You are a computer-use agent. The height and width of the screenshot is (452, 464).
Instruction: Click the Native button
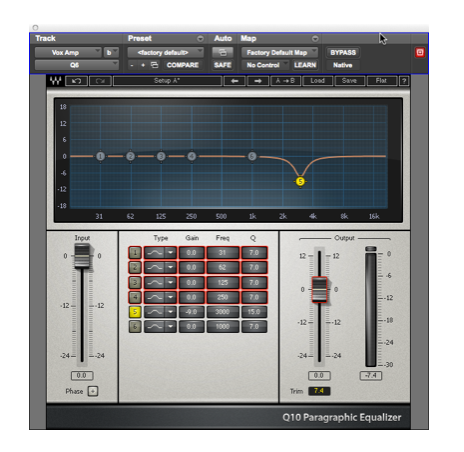tap(343, 65)
